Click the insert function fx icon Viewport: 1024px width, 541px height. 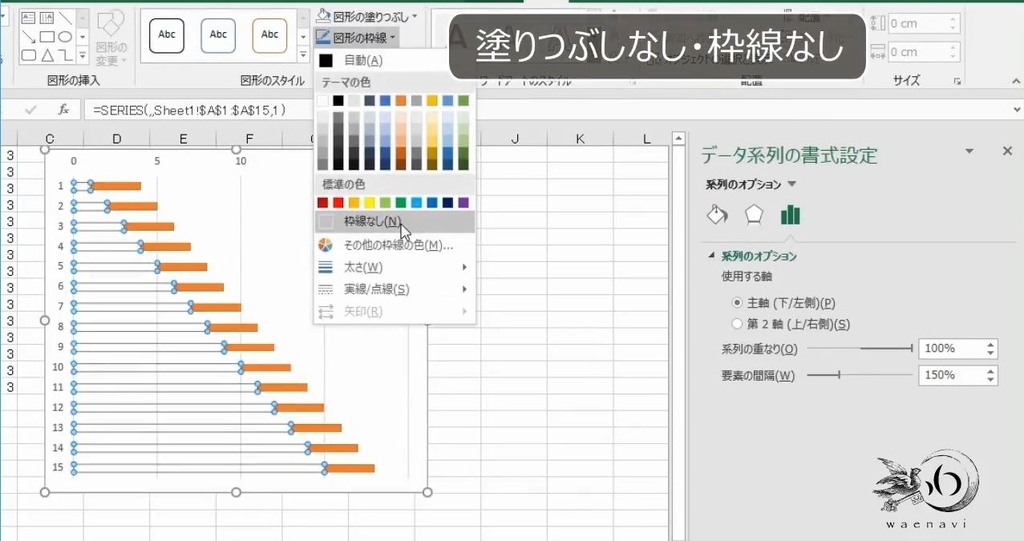(x=63, y=110)
